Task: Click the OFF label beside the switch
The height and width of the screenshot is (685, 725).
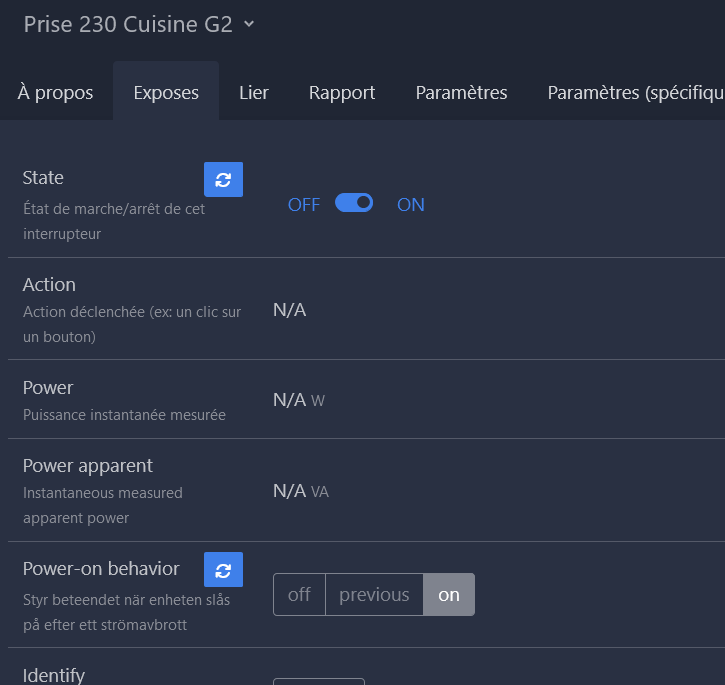Action: 304,204
